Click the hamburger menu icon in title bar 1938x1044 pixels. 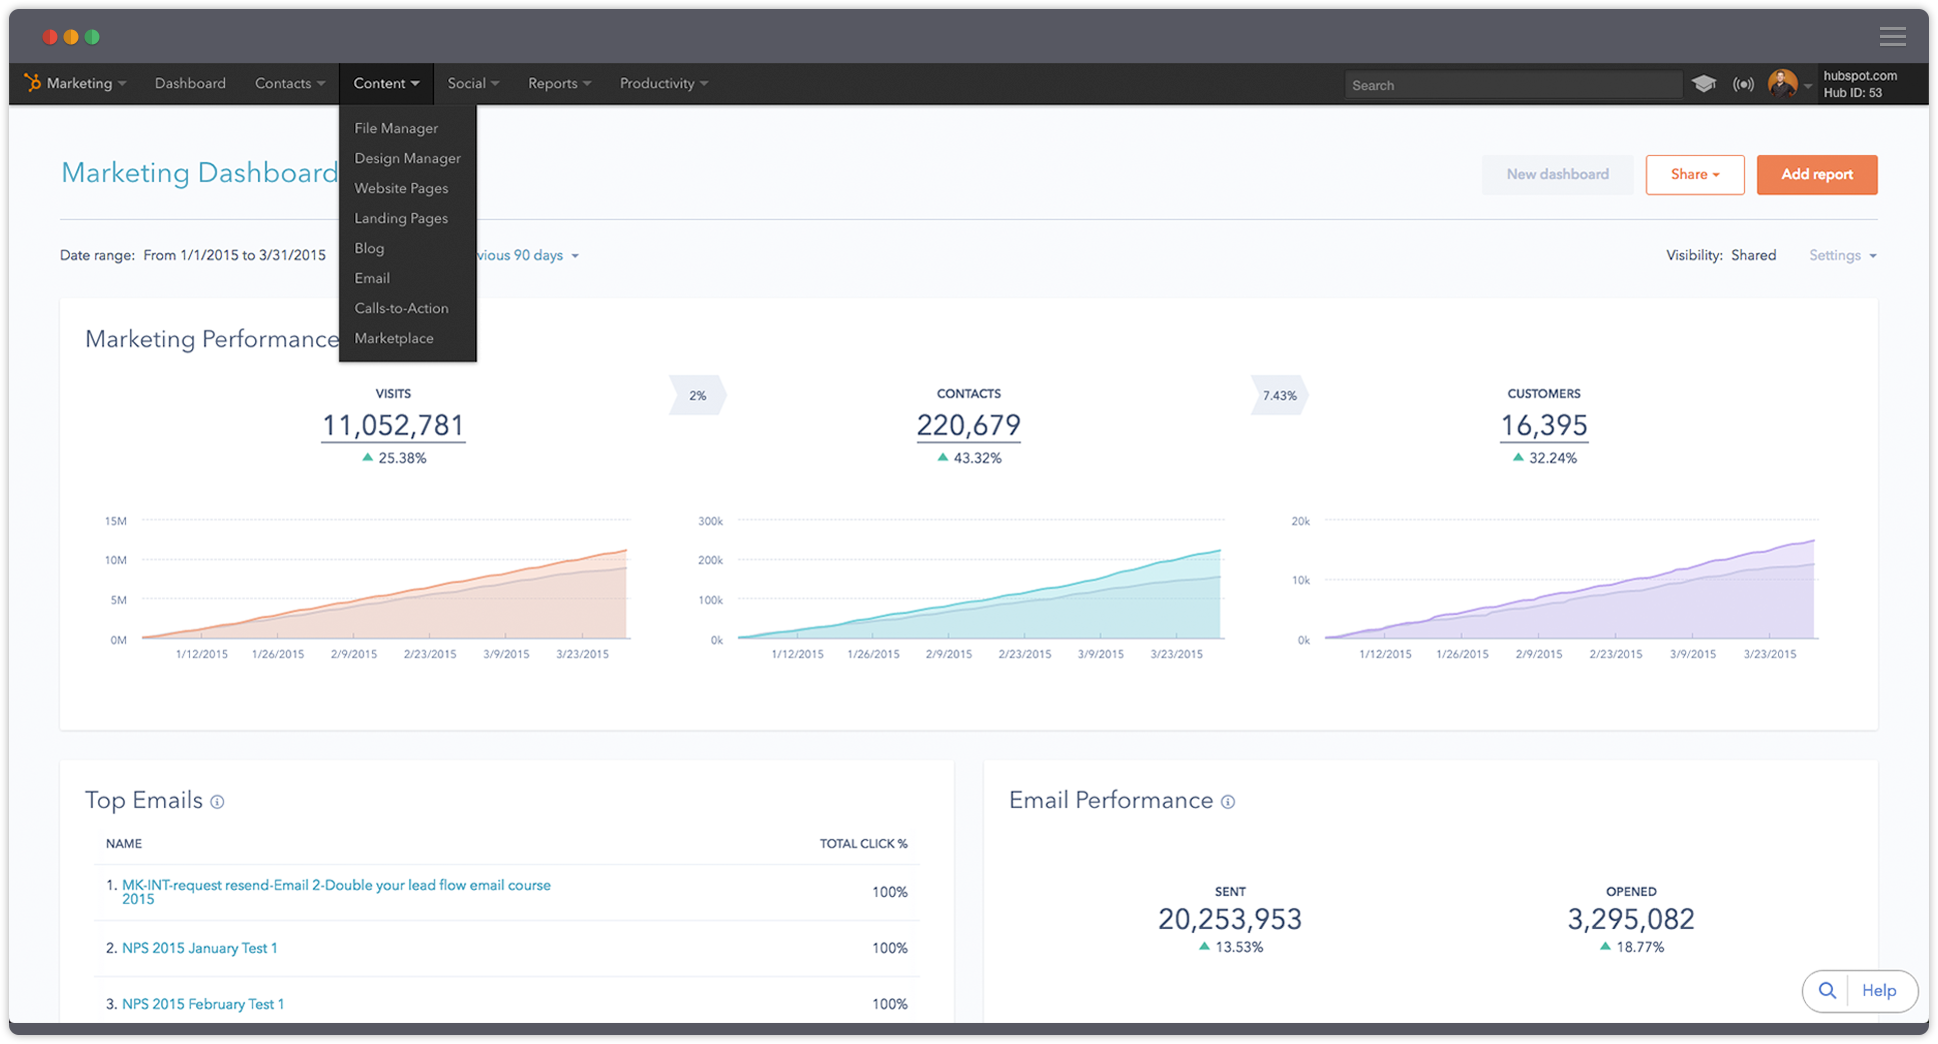(1892, 37)
